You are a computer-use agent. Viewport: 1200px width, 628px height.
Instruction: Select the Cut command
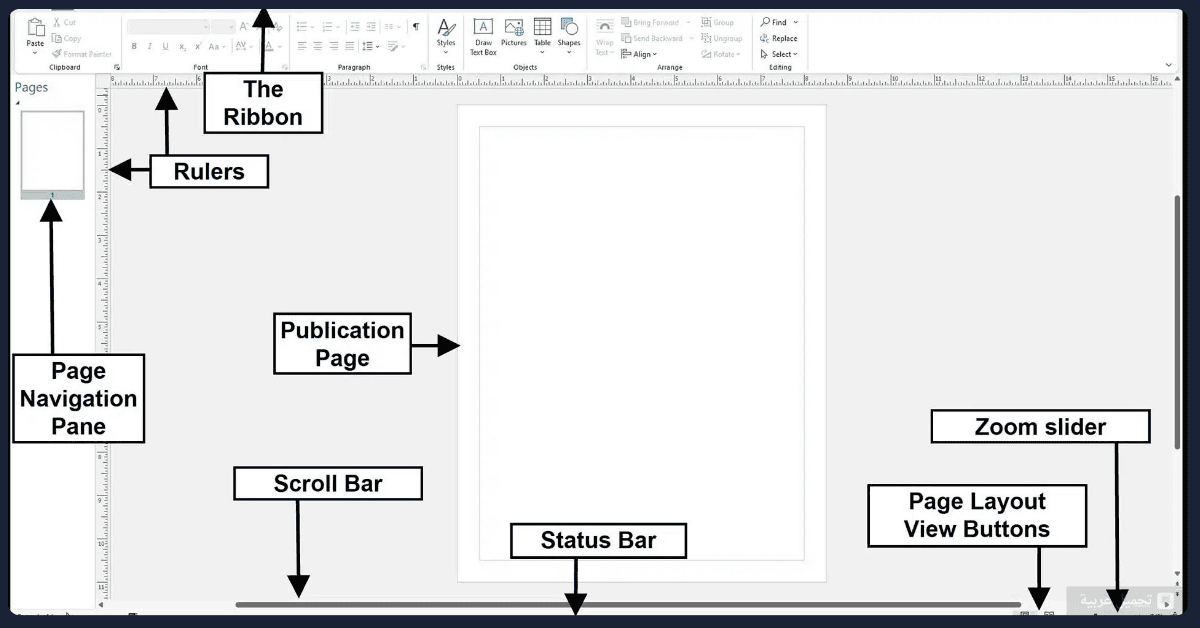point(64,22)
